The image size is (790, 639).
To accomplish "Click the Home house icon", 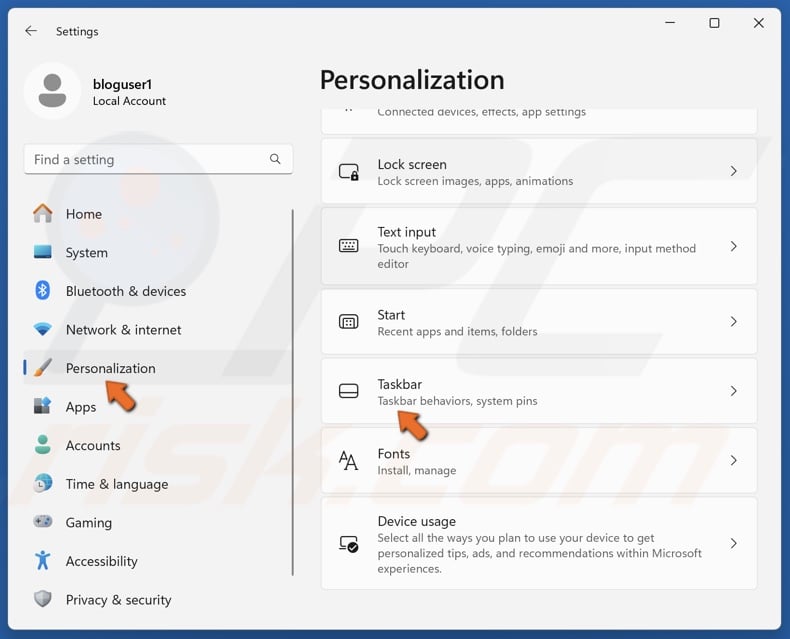I will (43, 214).
